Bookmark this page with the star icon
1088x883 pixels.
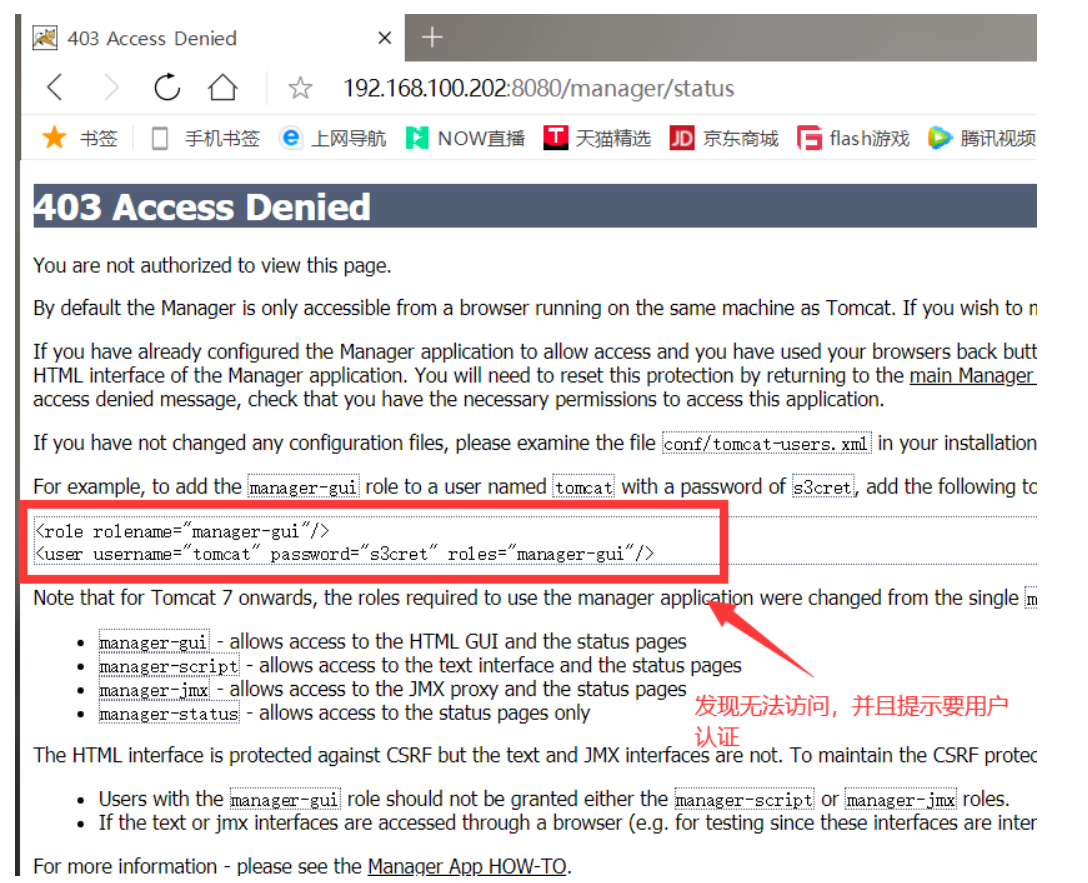pyautogui.click(x=300, y=88)
